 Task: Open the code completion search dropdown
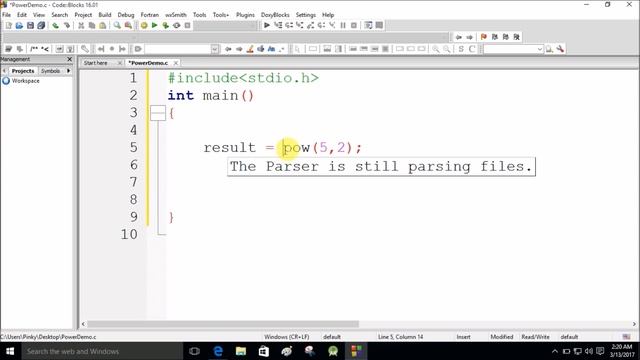click(215, 49)
